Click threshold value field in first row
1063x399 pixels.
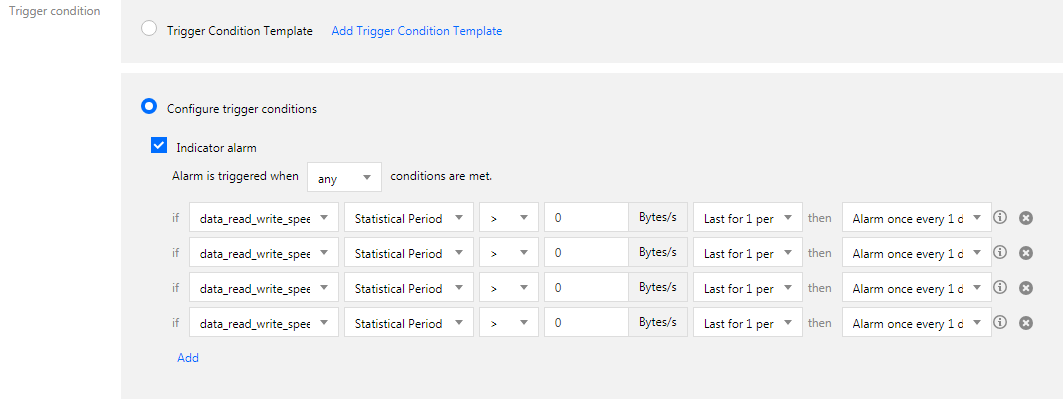tap(586, 218)
